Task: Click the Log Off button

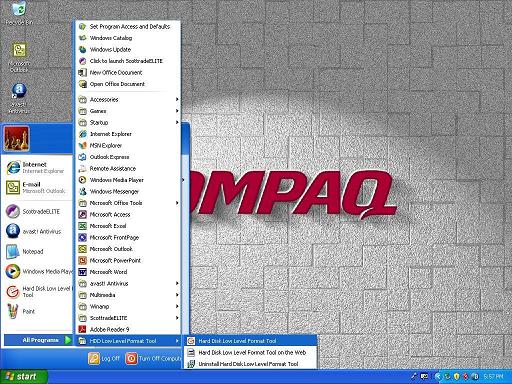Action: (x=104, y=359)
